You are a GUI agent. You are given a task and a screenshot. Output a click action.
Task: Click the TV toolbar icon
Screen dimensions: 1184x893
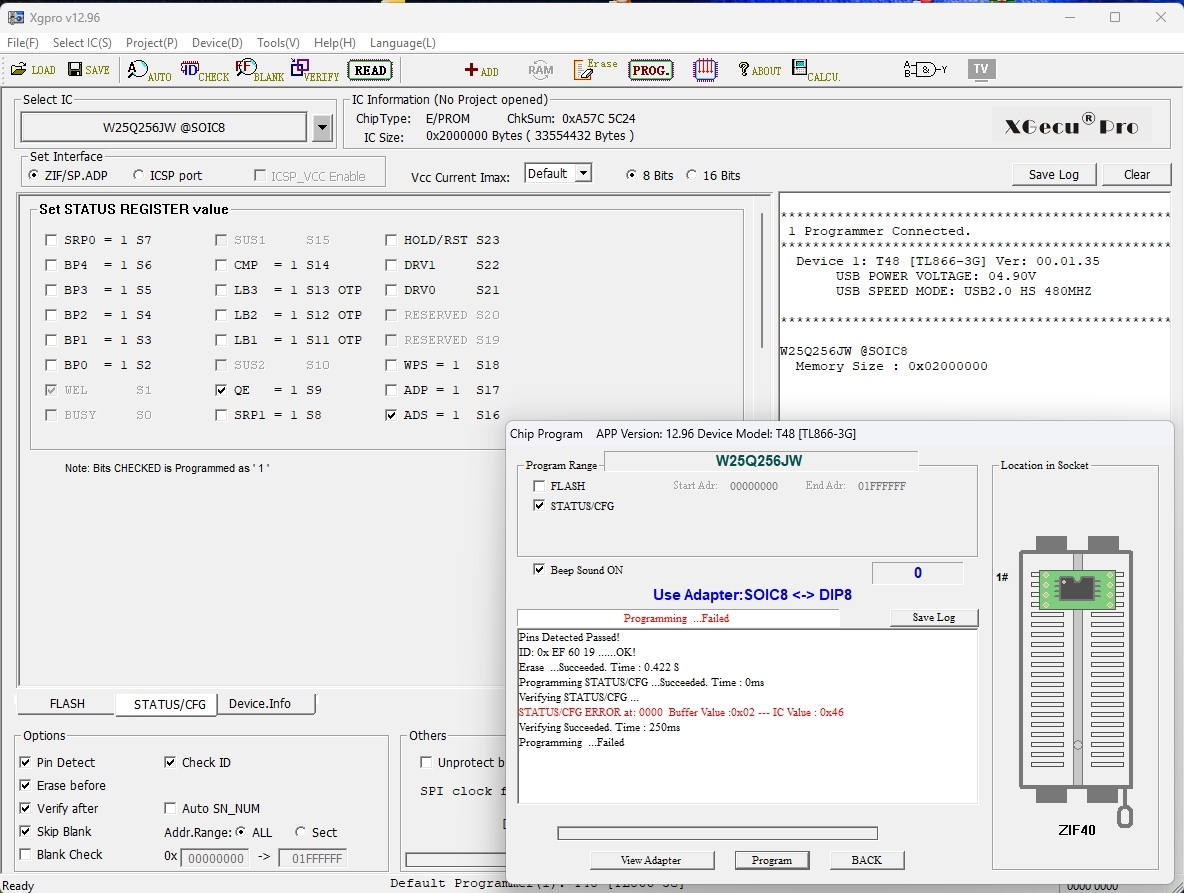coord(981,69)
